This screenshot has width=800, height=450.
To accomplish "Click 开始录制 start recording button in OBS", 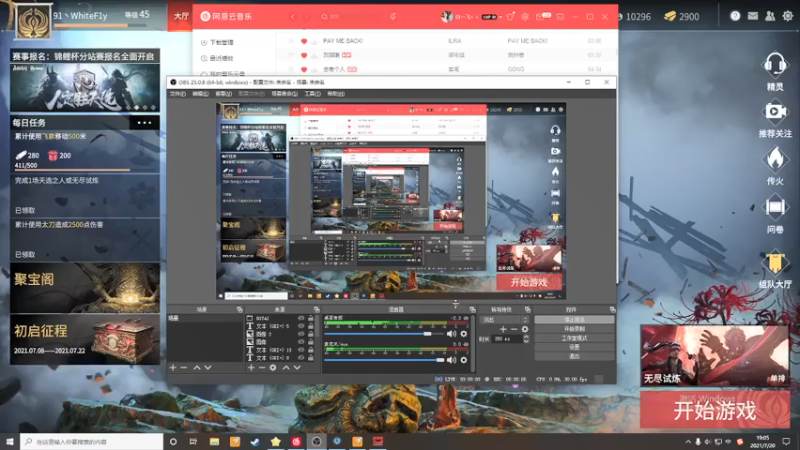I will pyautogui.click(x=574, y=329).
